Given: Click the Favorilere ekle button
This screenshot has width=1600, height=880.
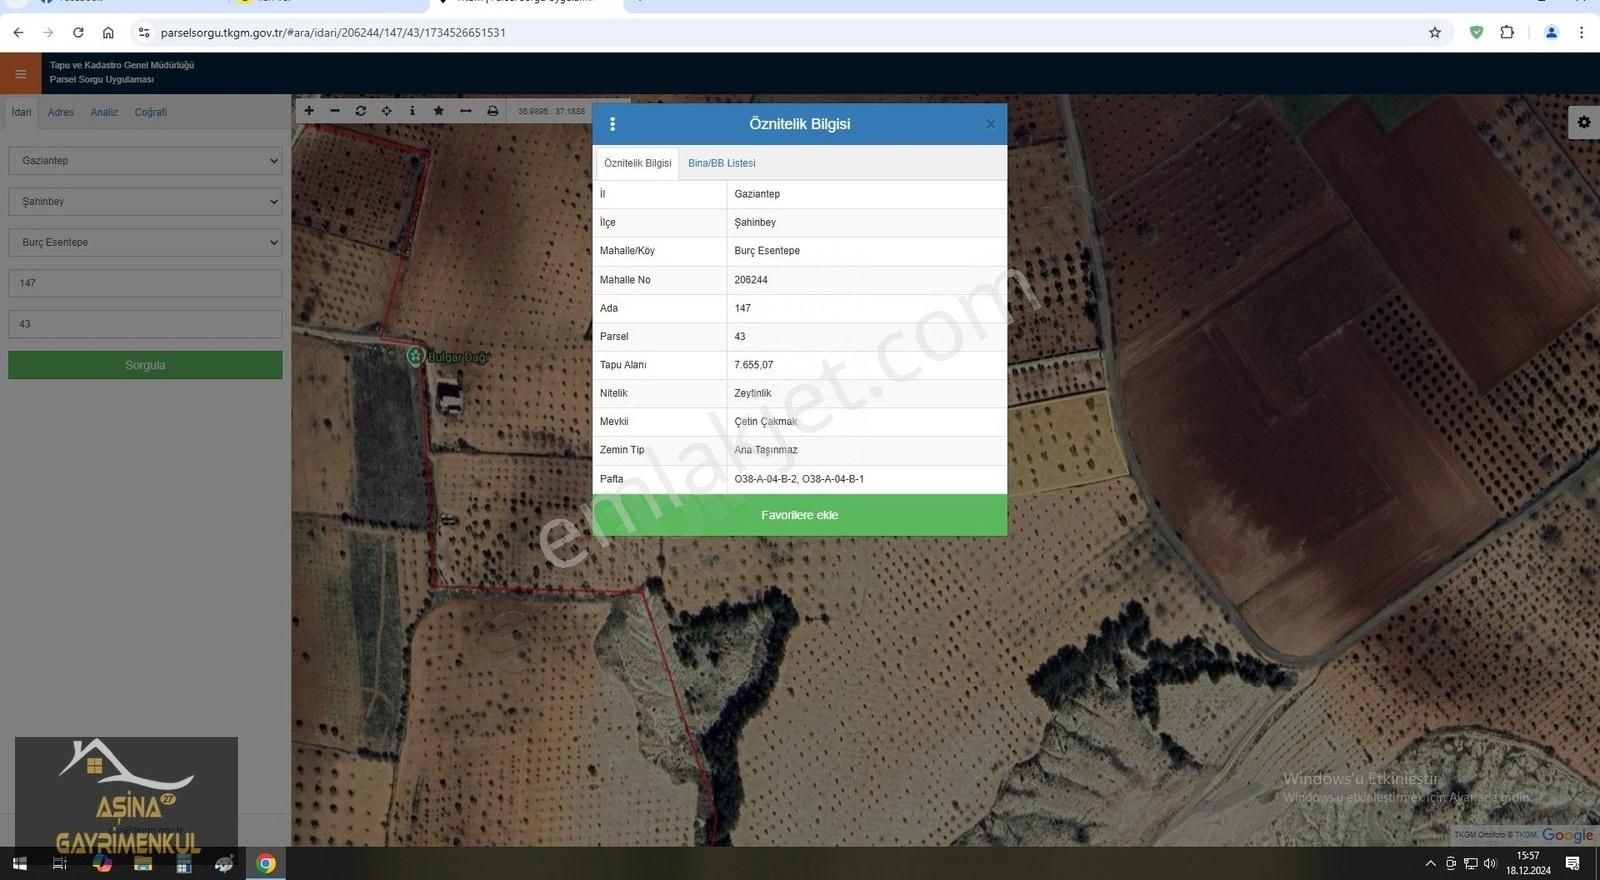Looking at the screenshot, I should [799, 515].
